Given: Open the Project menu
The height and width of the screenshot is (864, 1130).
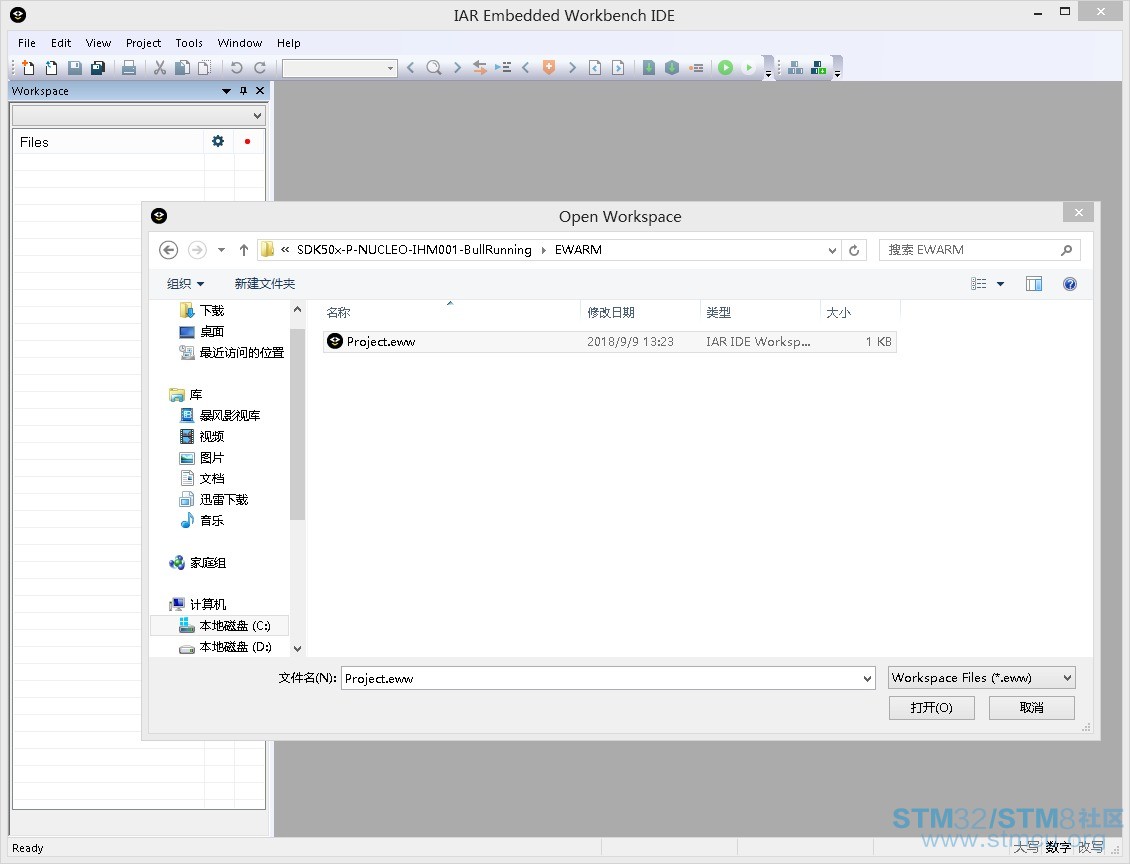Looking at the screenshot, I should click(x=143, y=43).
